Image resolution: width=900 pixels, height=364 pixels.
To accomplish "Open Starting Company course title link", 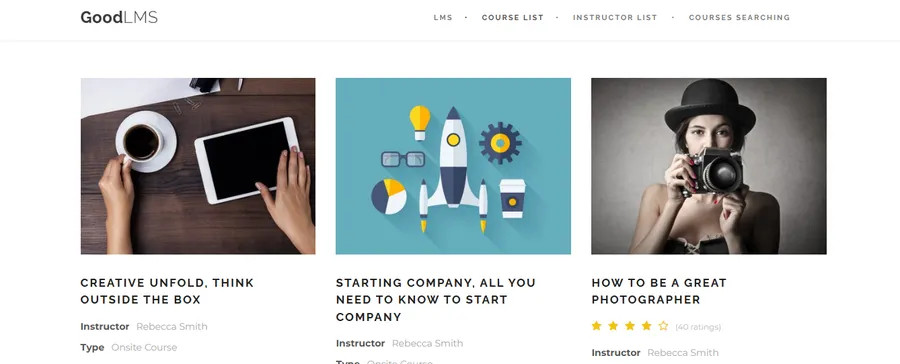I will 436,300.
